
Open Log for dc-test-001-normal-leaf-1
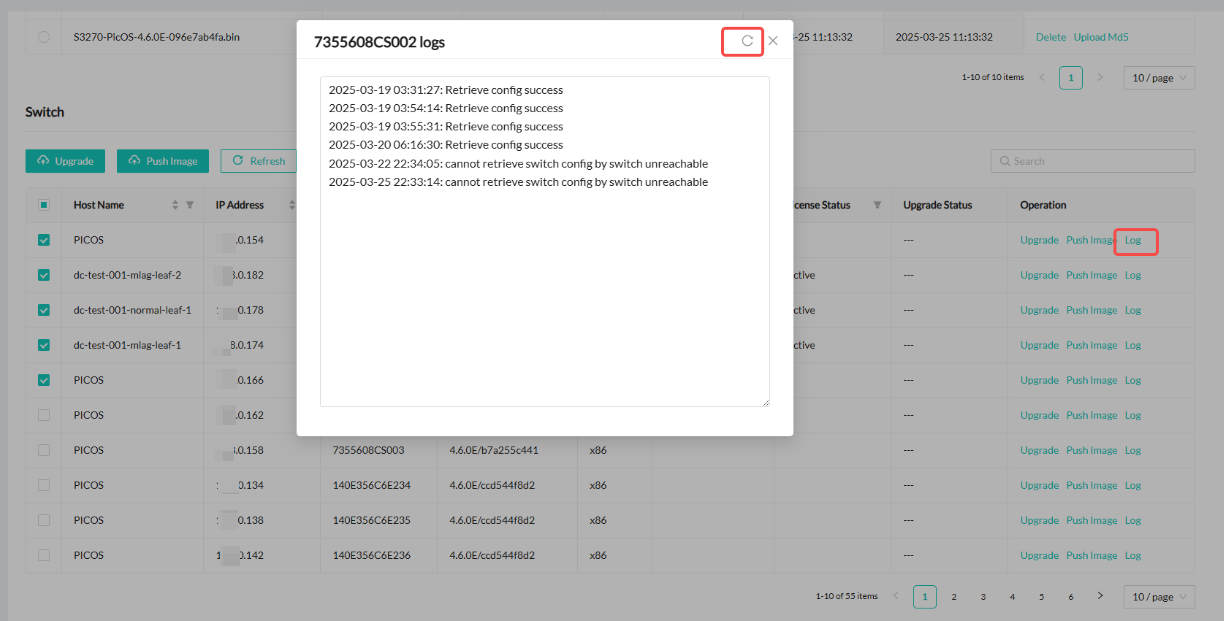click(x=1132, y=310)
